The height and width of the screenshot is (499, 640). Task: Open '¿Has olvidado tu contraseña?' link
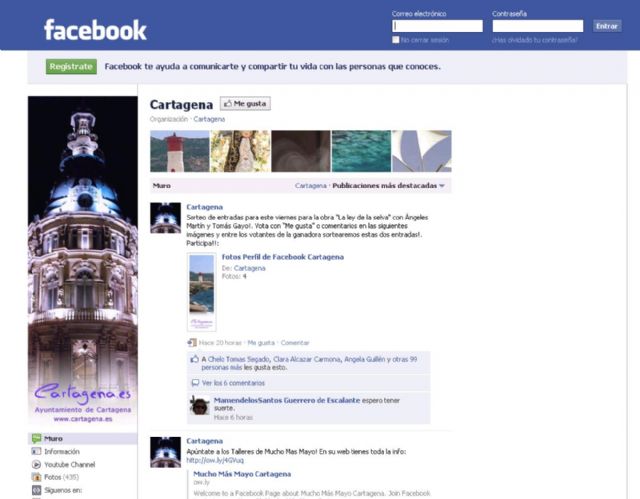pos(534,40)
